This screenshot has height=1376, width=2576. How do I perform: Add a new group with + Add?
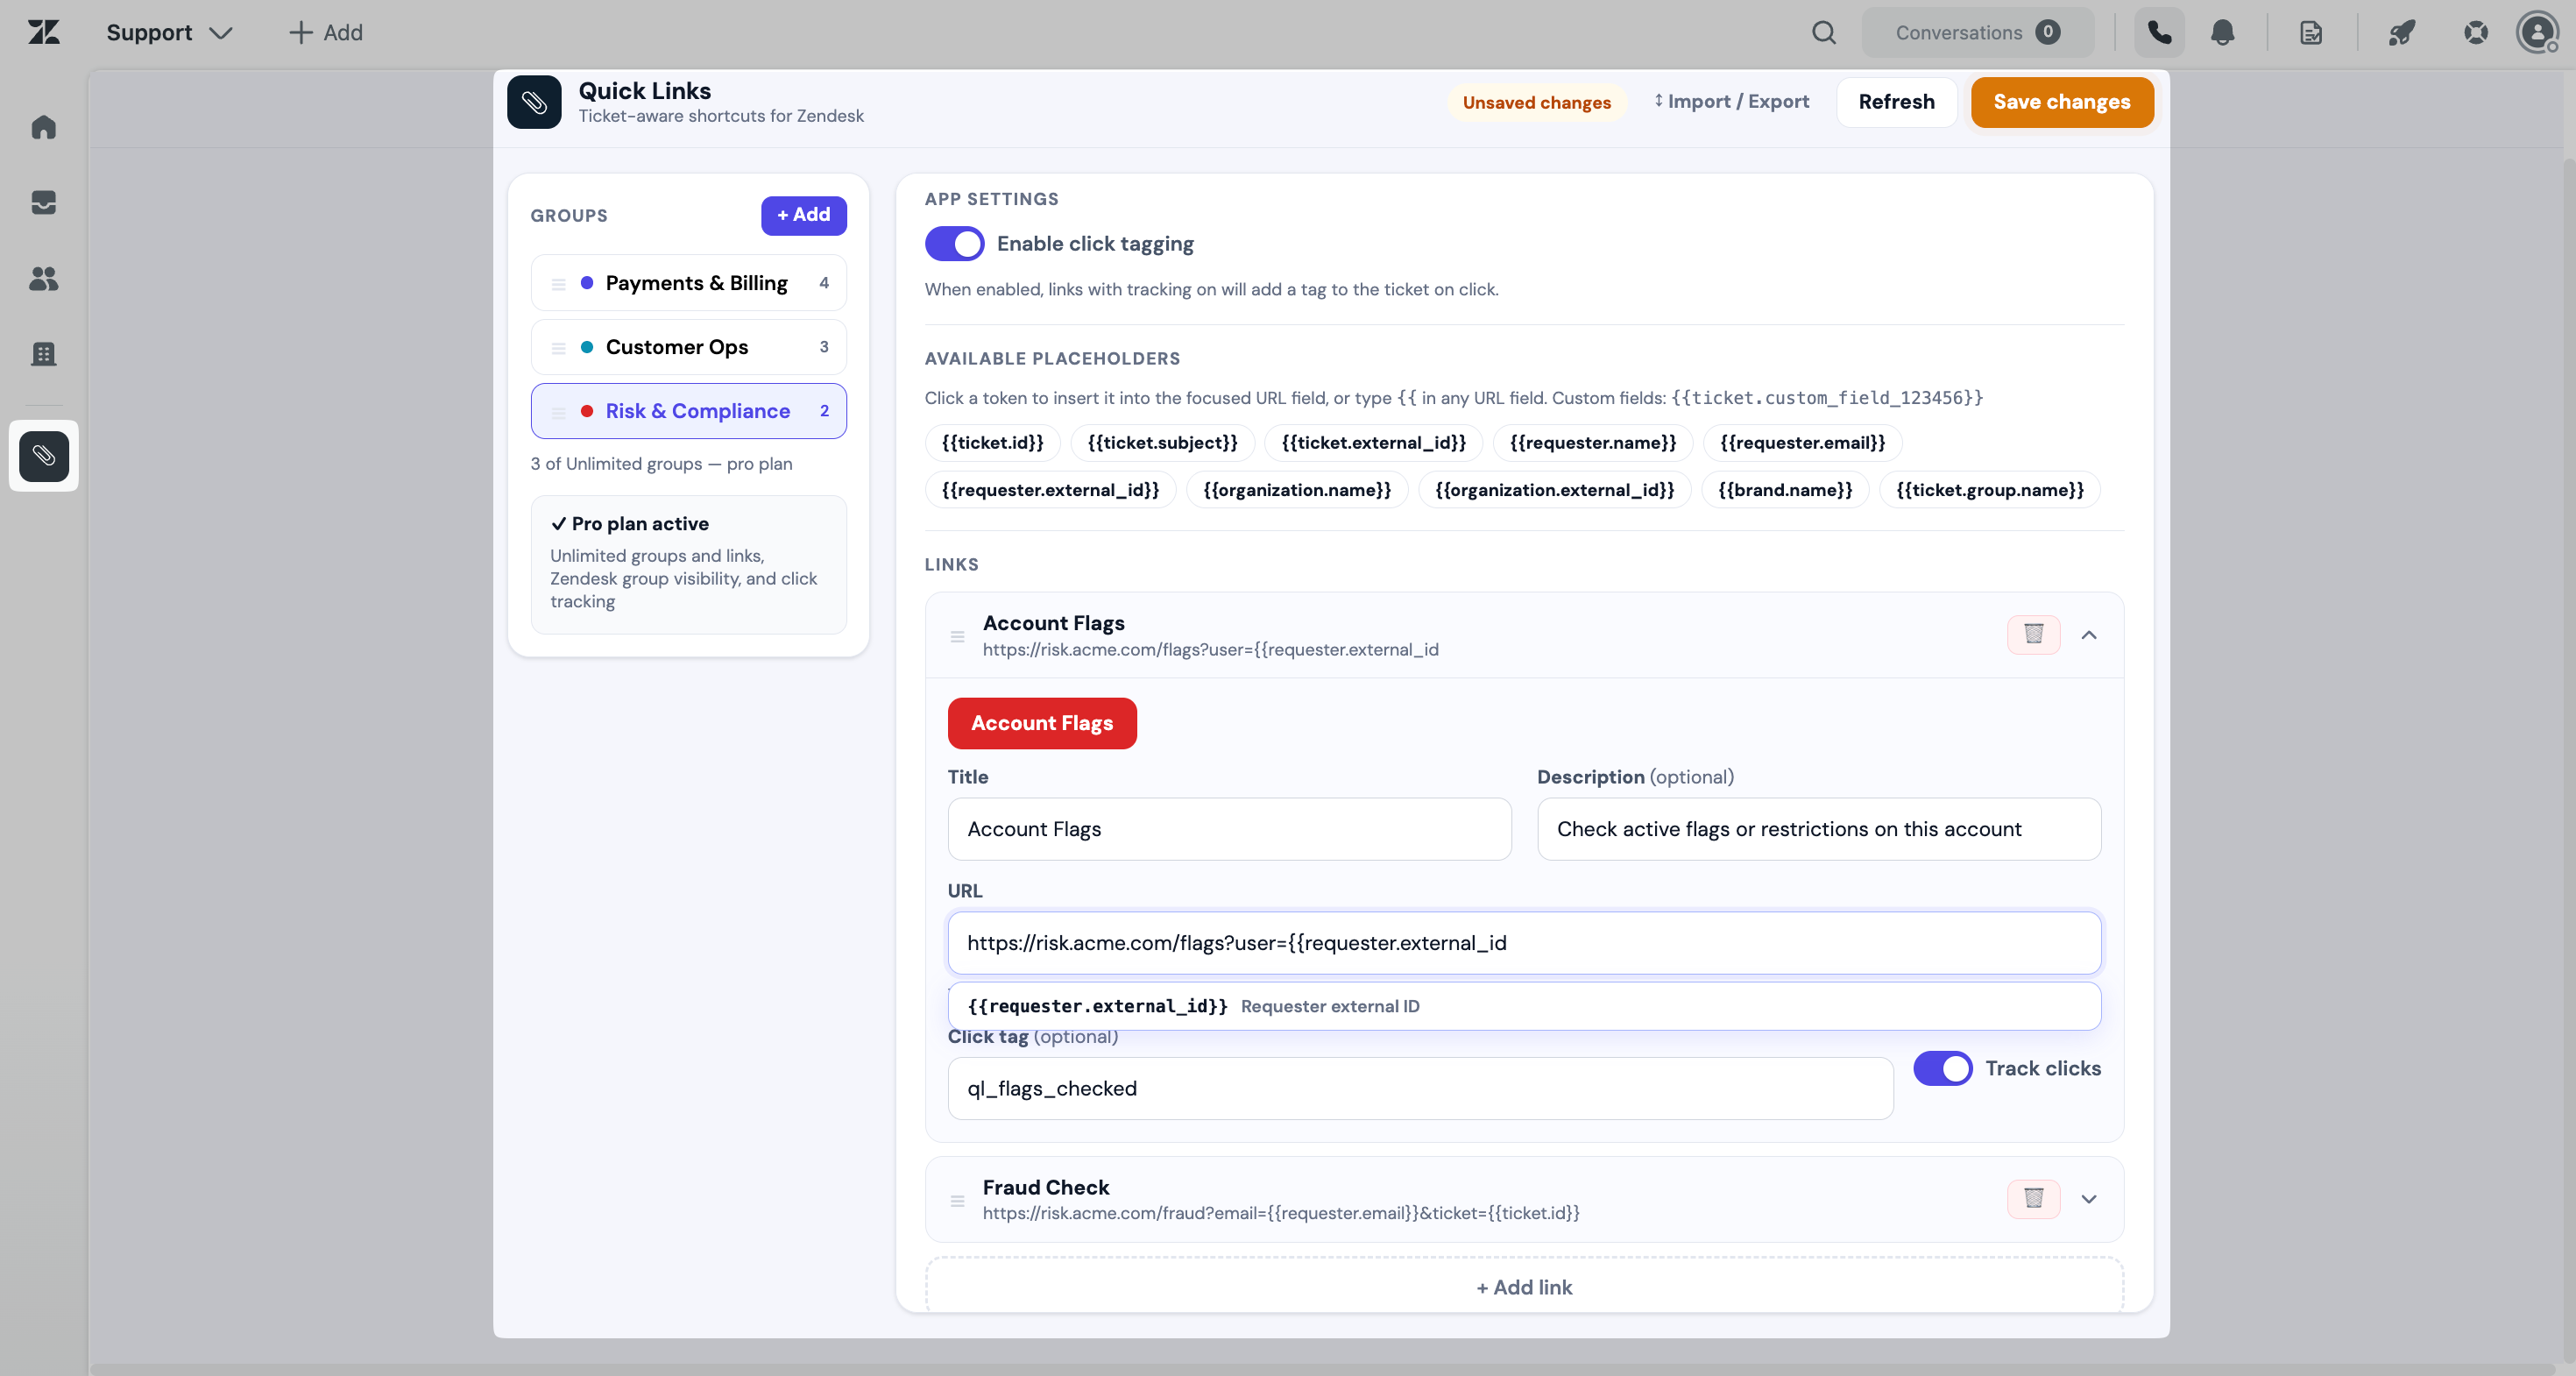[x=803, y=215]
